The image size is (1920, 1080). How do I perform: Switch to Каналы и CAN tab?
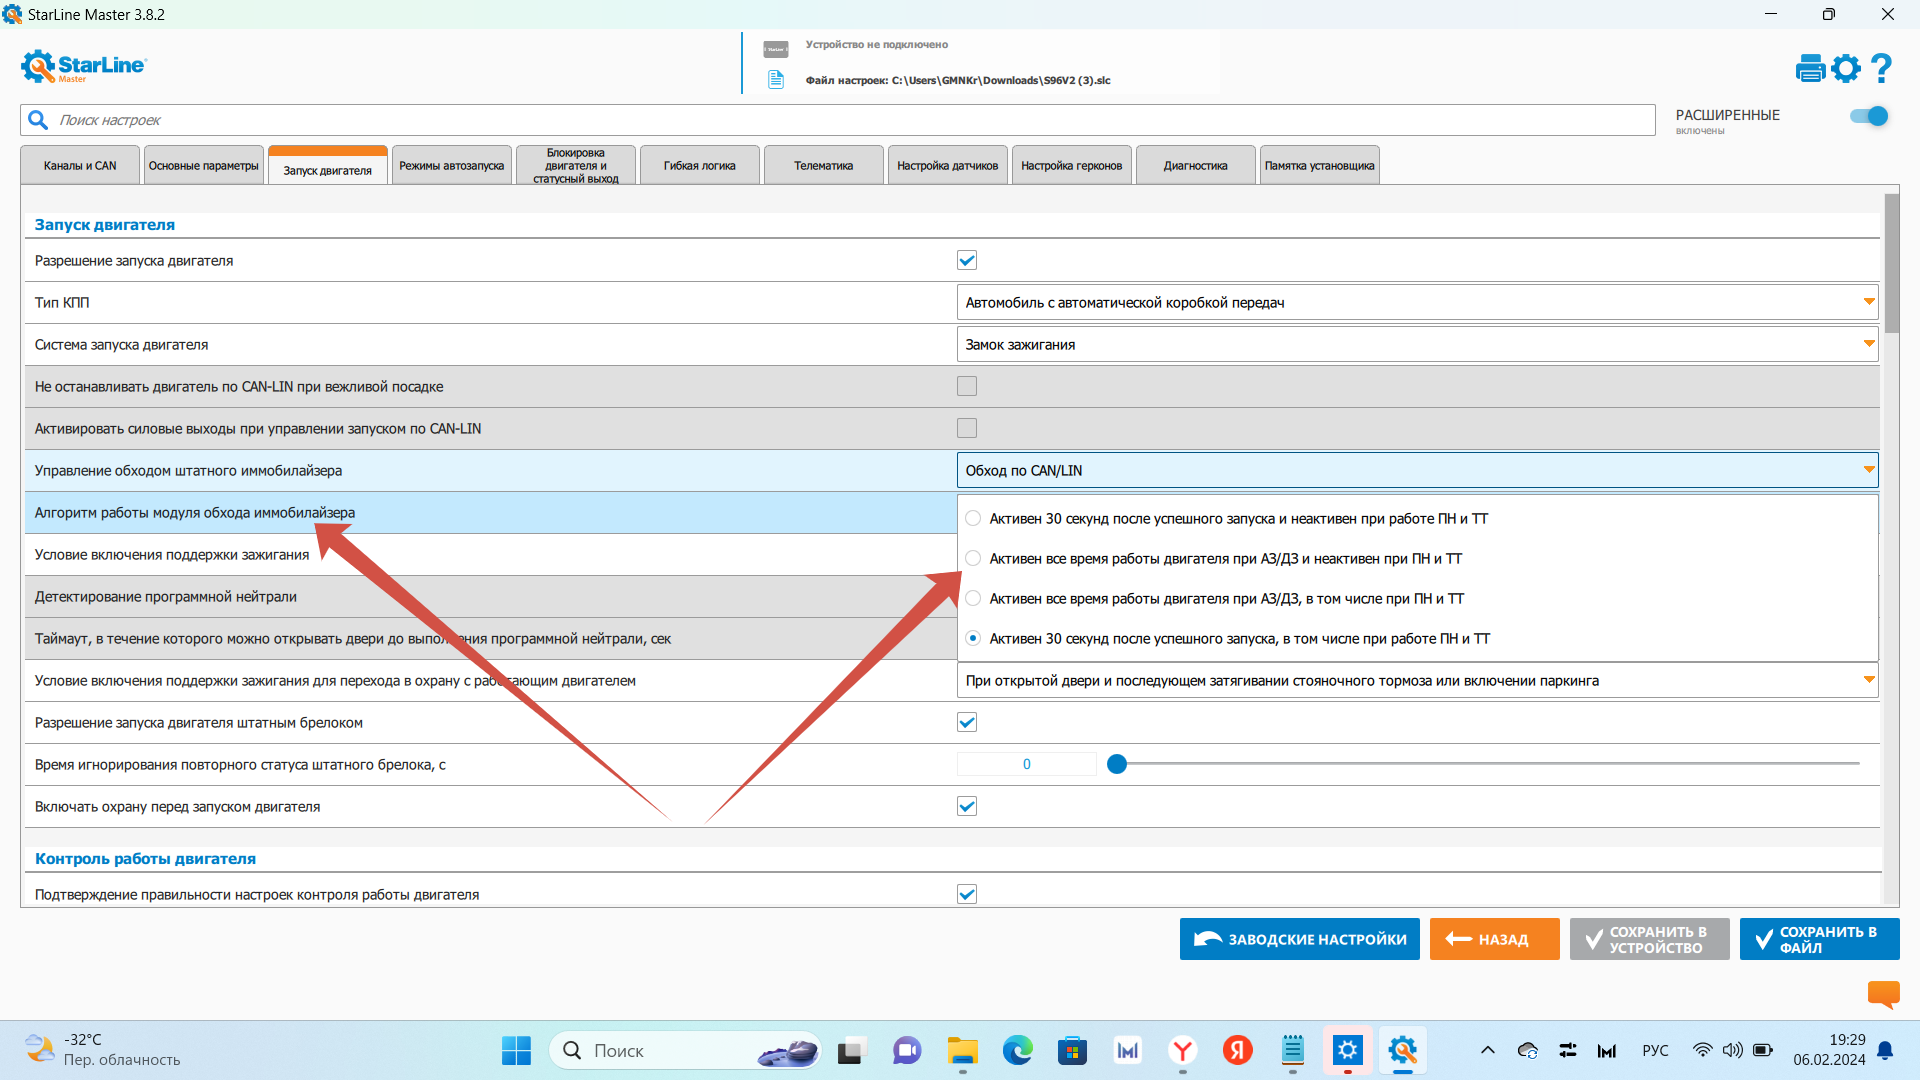point(80,166)
